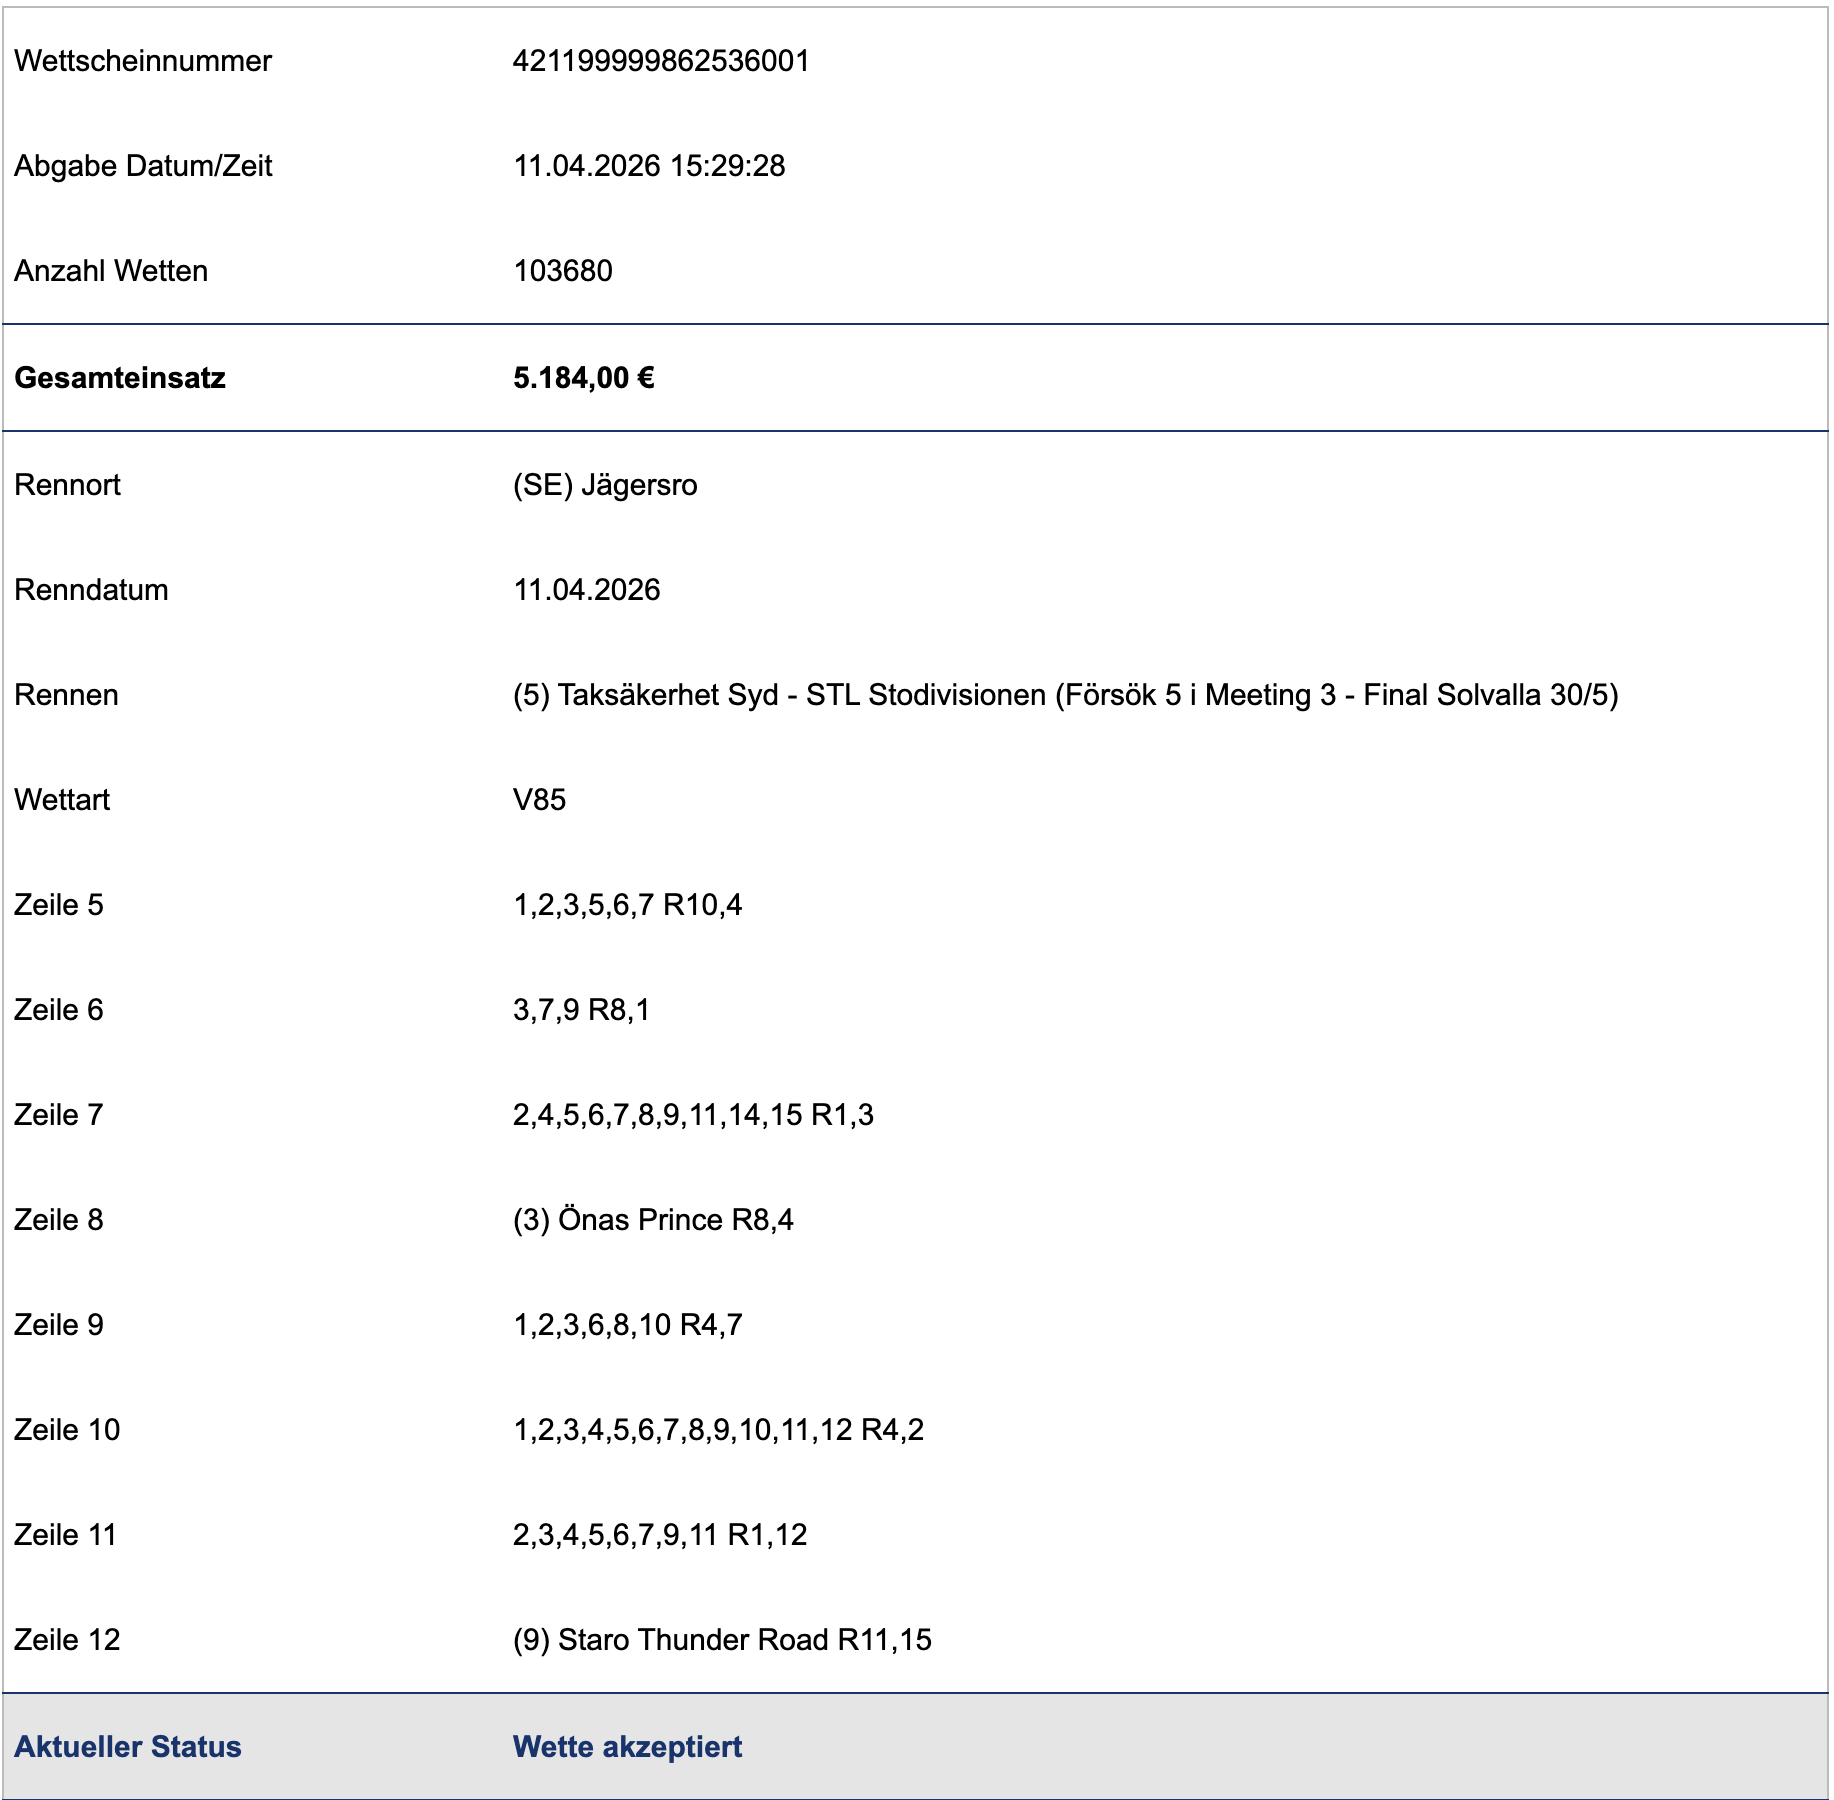
Task: Click the Wettscheinnummer value 421199999862536001
Action: (x=661, y=61)
